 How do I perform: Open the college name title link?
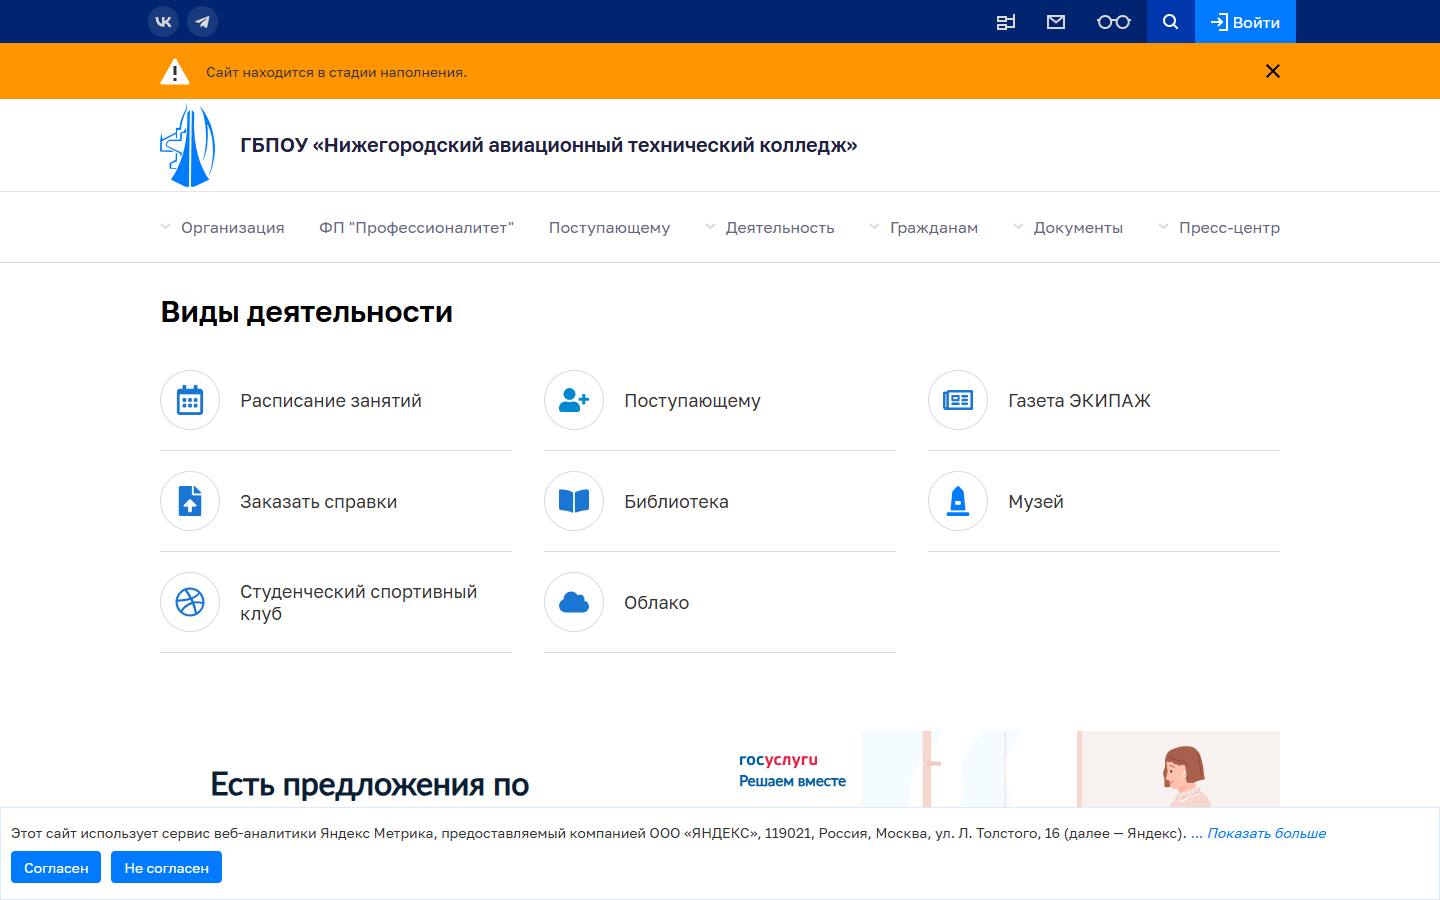point(549,145)
